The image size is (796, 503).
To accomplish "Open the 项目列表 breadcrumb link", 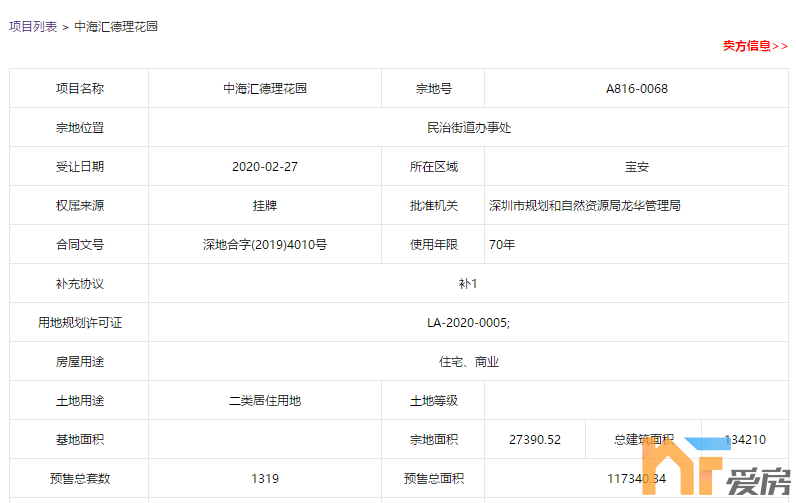I will 33,26.
